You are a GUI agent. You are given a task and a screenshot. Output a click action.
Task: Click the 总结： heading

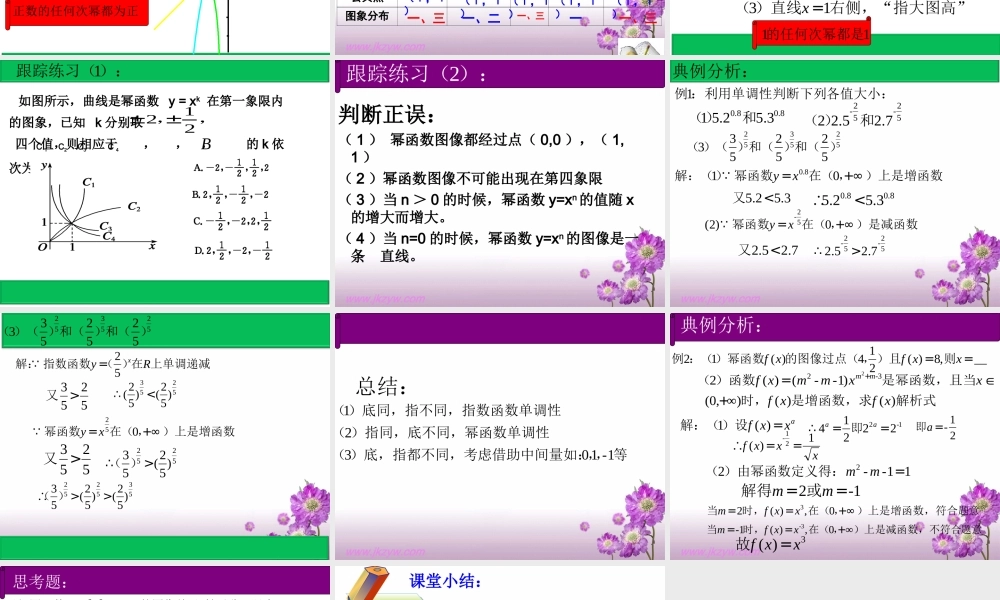click(x=381, y=386)
